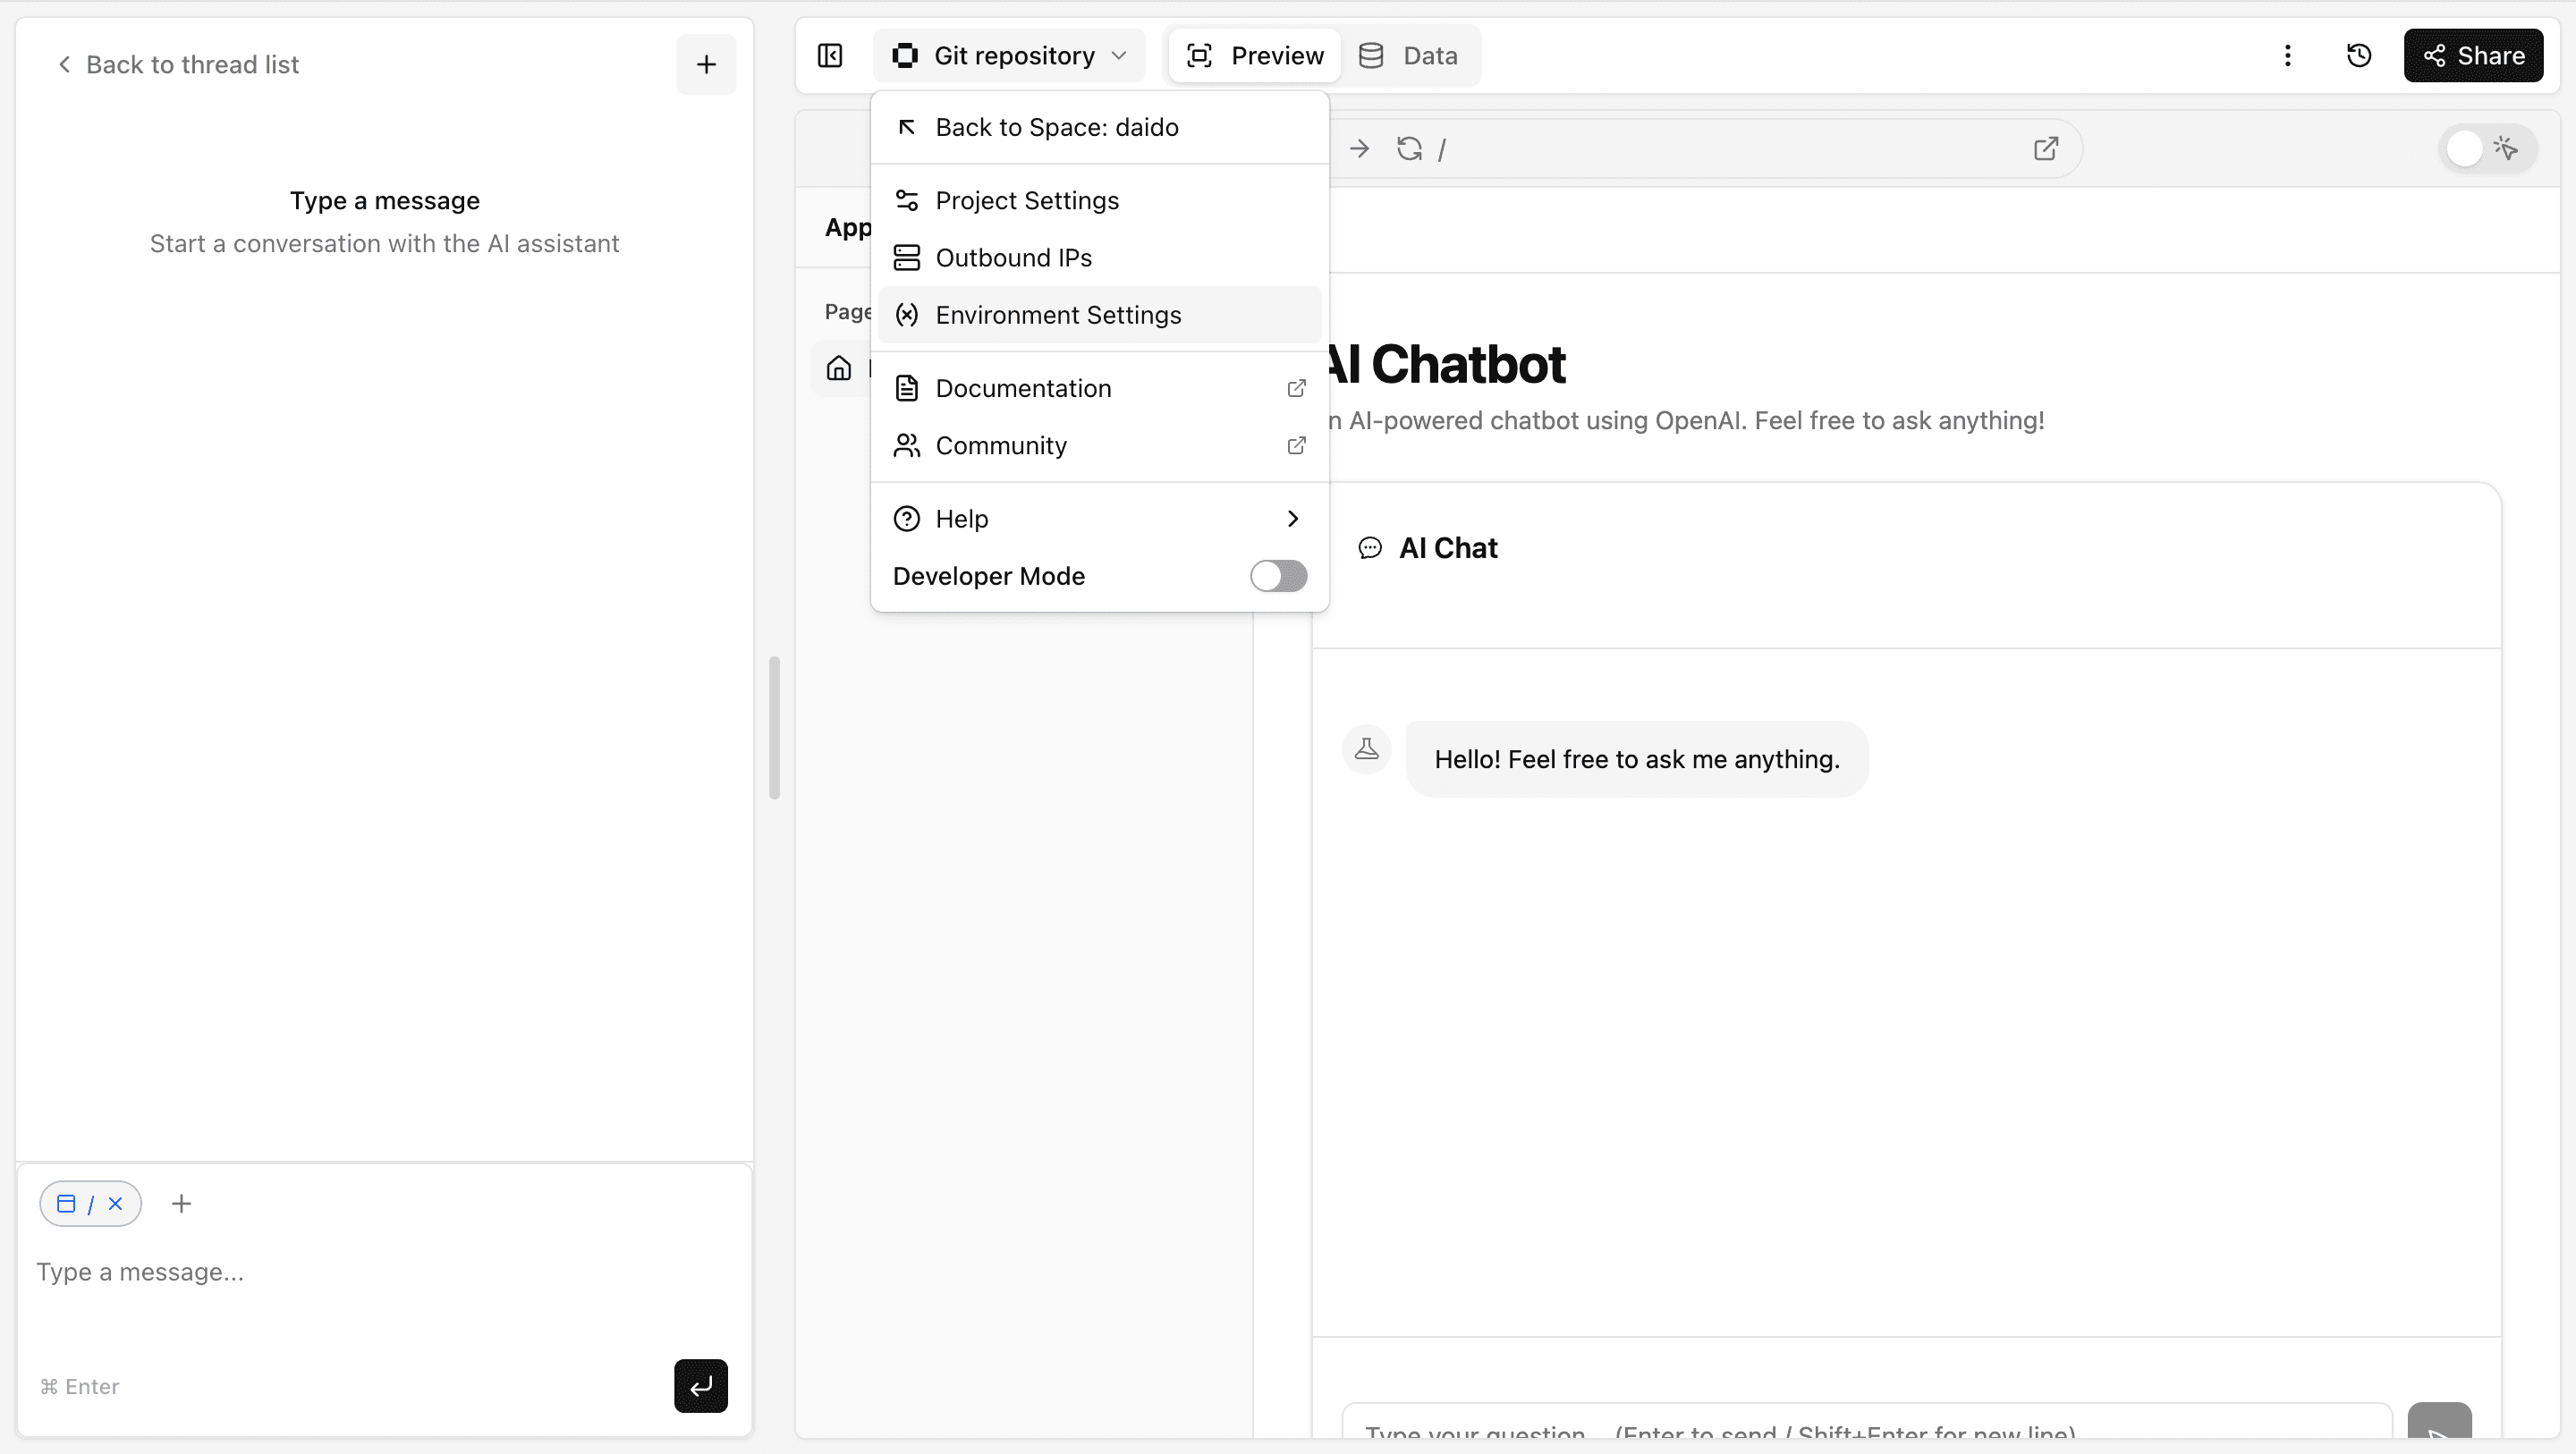Add context with plus button
This screenshot has width=2576, height=1454.
(x=181, y=1203)
